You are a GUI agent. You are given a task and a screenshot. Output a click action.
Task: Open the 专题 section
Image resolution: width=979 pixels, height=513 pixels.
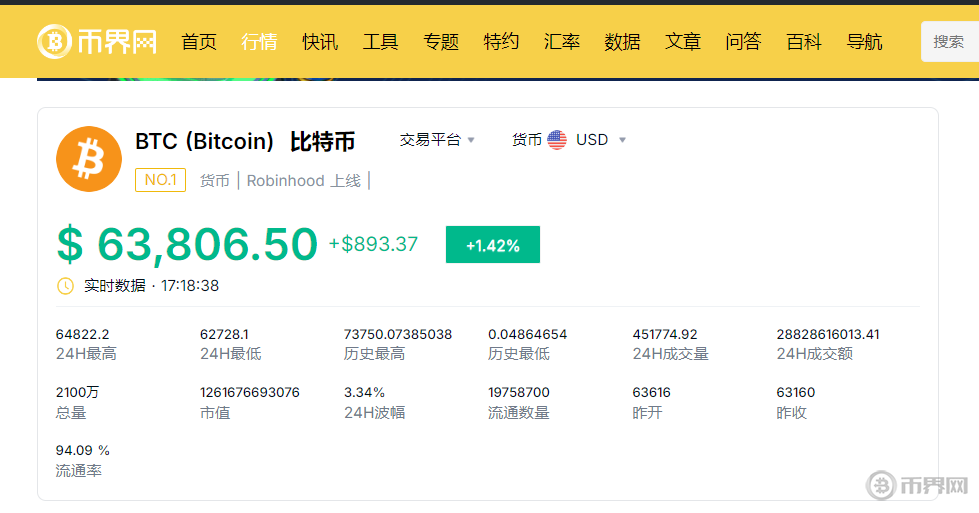(x=441, y=42)
